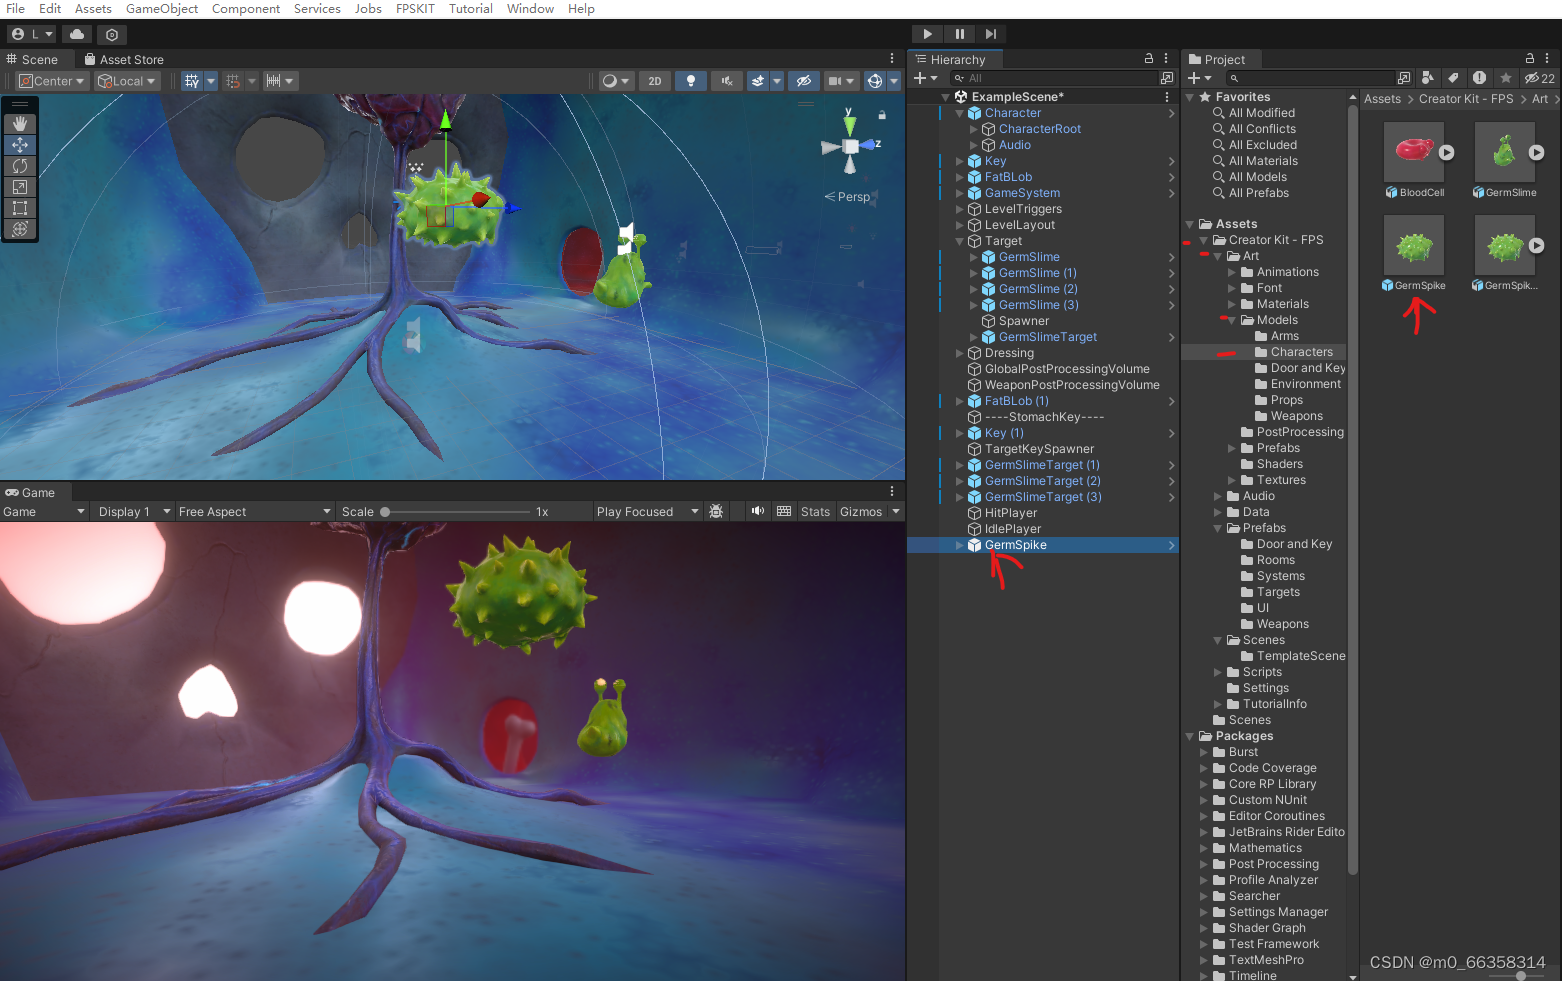Unmute scene audio
Screen dimensions: 1562x981
727,80
